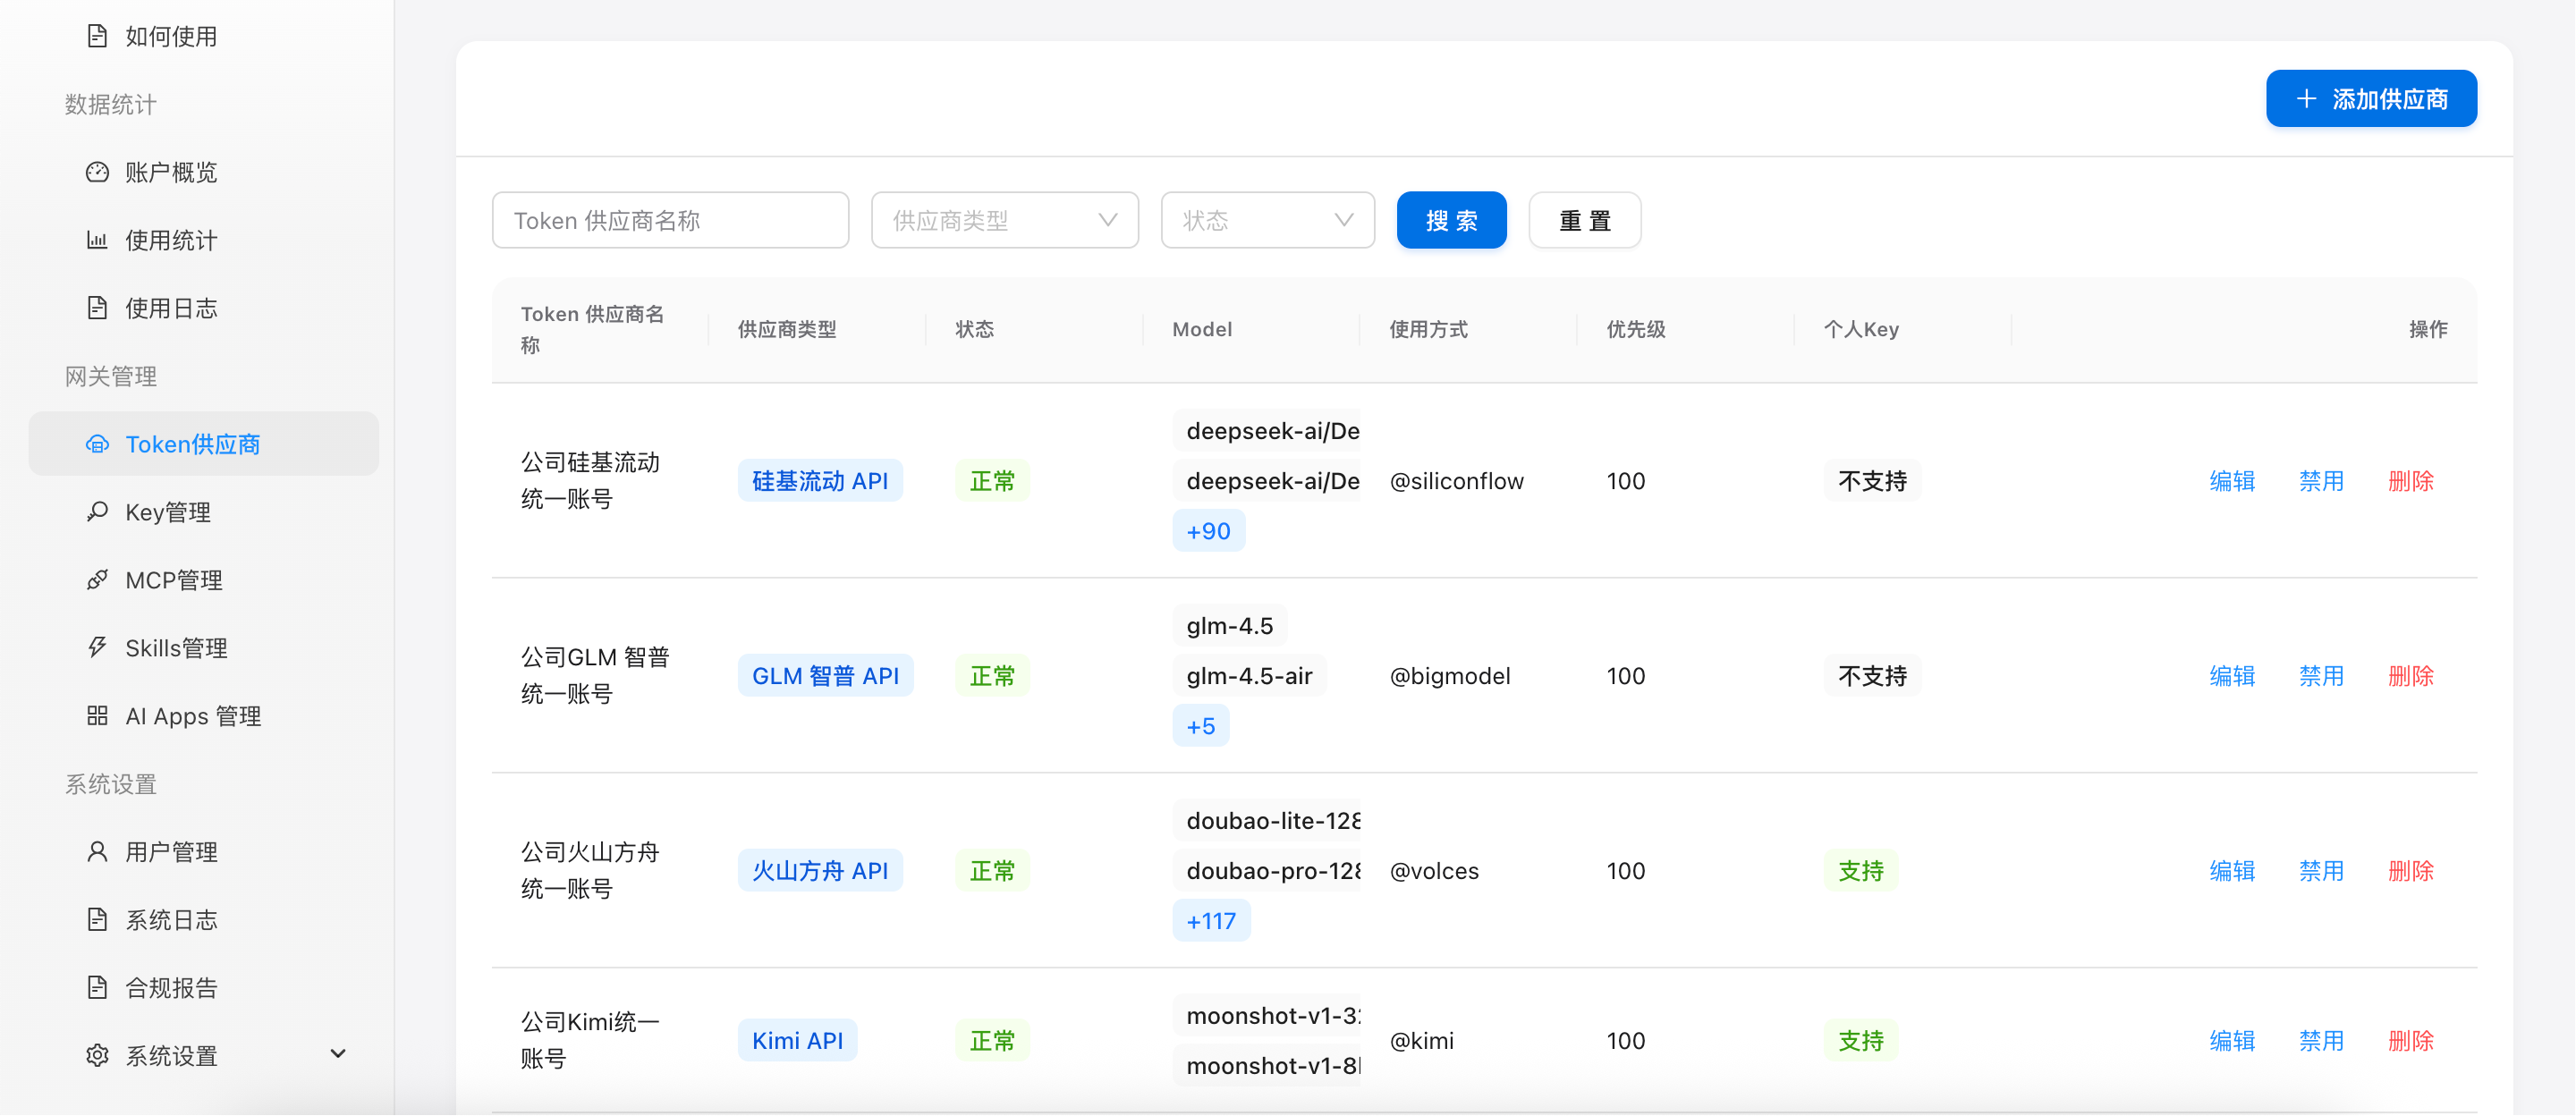Viewport: 2576px width, 1116px height.
Task: Delete the 公司硅基流动统一账号 supplier
Action: (2411, 482)
